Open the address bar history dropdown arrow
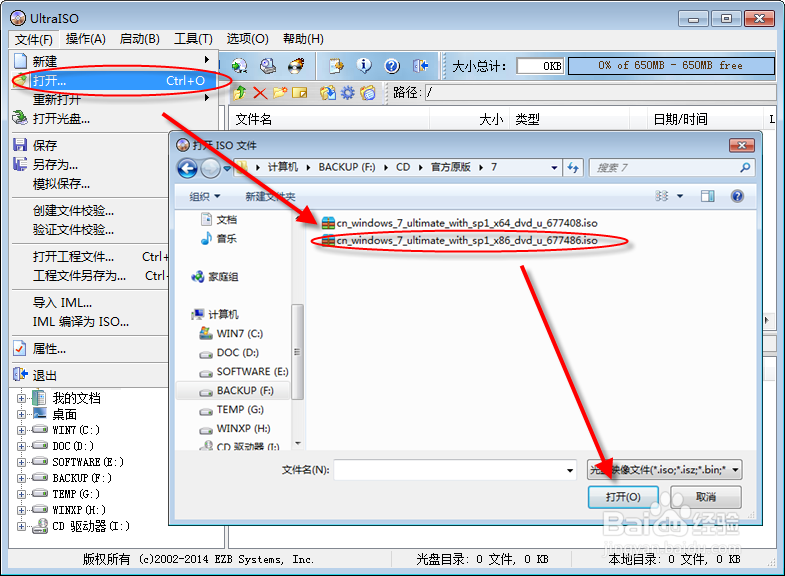 point(554,168)
